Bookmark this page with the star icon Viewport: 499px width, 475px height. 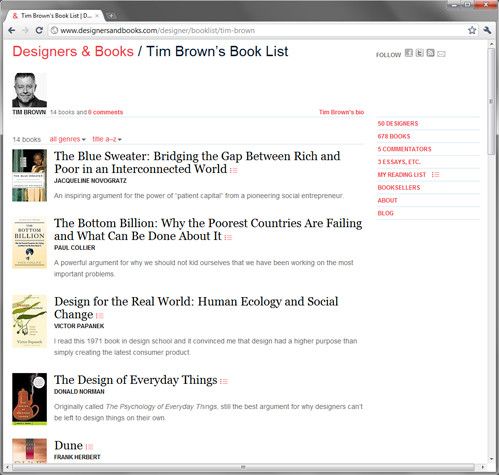tap(472, 30)
